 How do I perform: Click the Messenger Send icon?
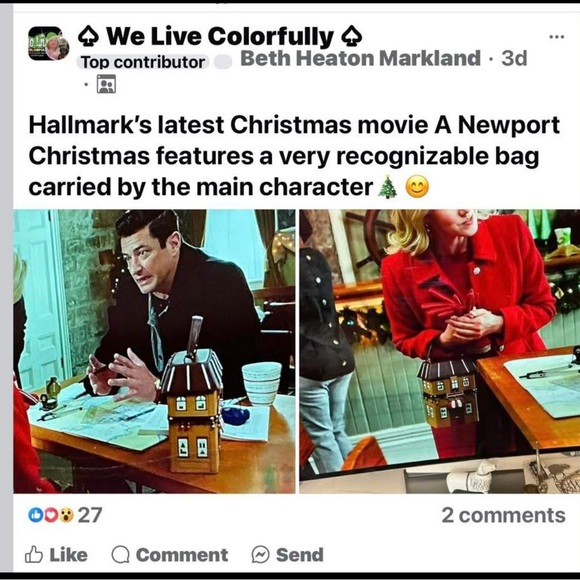coord(260,554)
